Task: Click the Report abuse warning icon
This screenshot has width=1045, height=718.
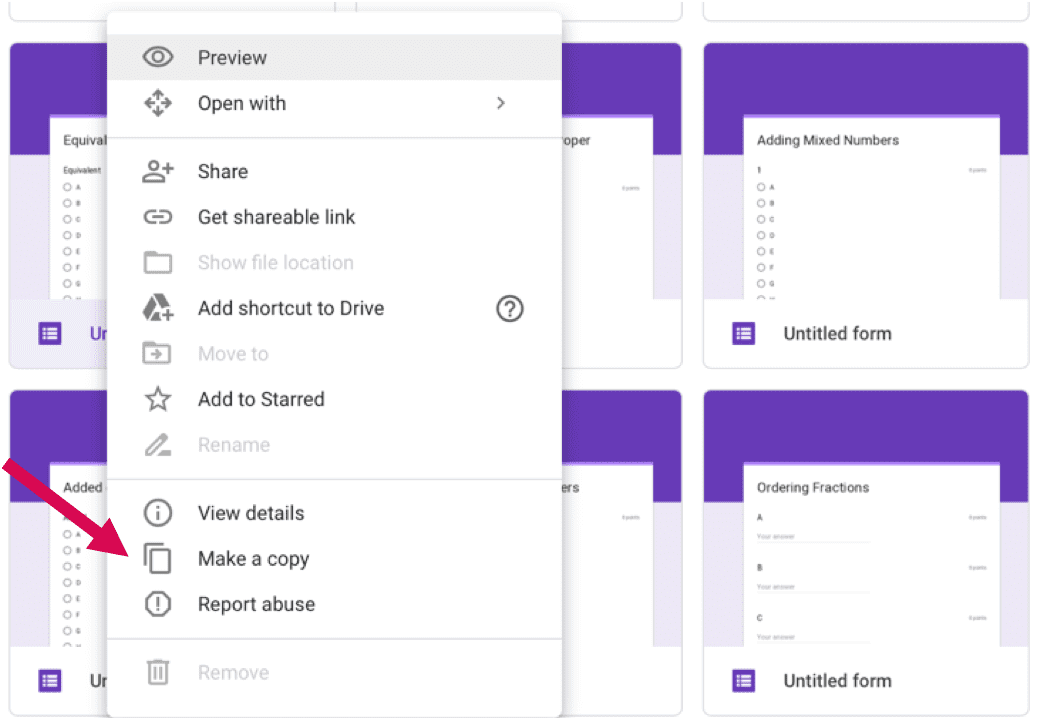Action: tap(158, 605)
